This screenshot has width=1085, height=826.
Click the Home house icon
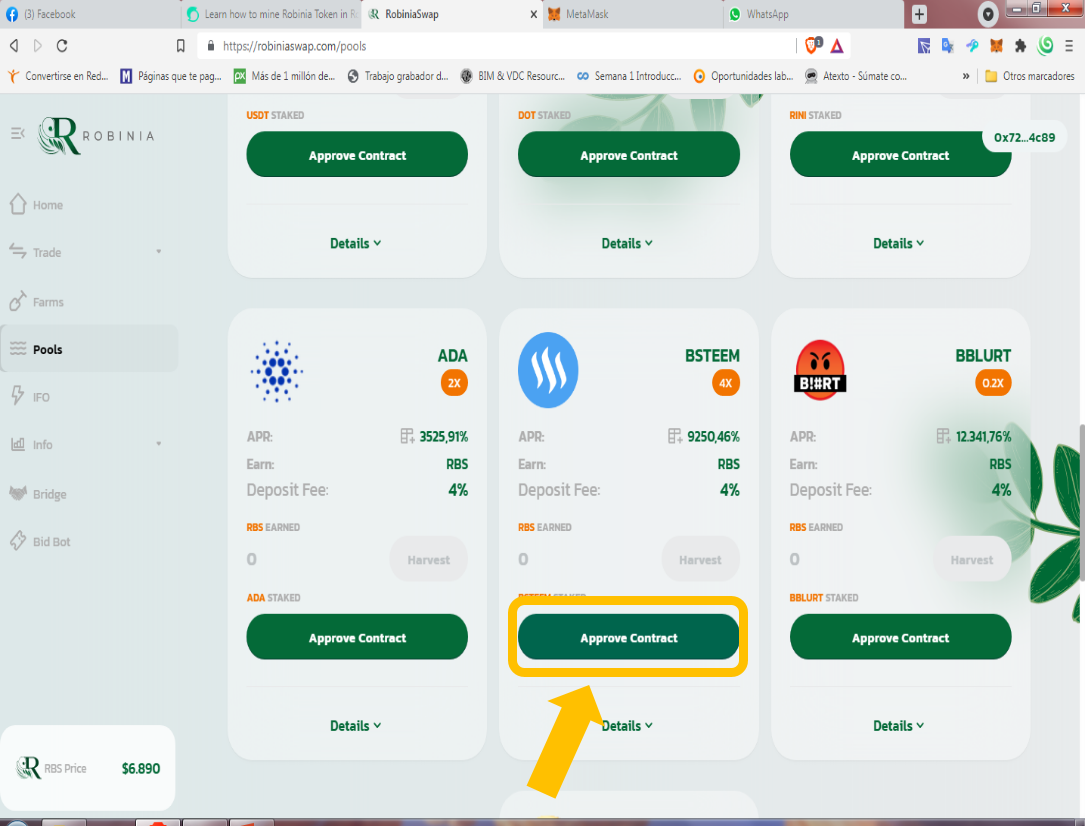(x=18, y=204)
